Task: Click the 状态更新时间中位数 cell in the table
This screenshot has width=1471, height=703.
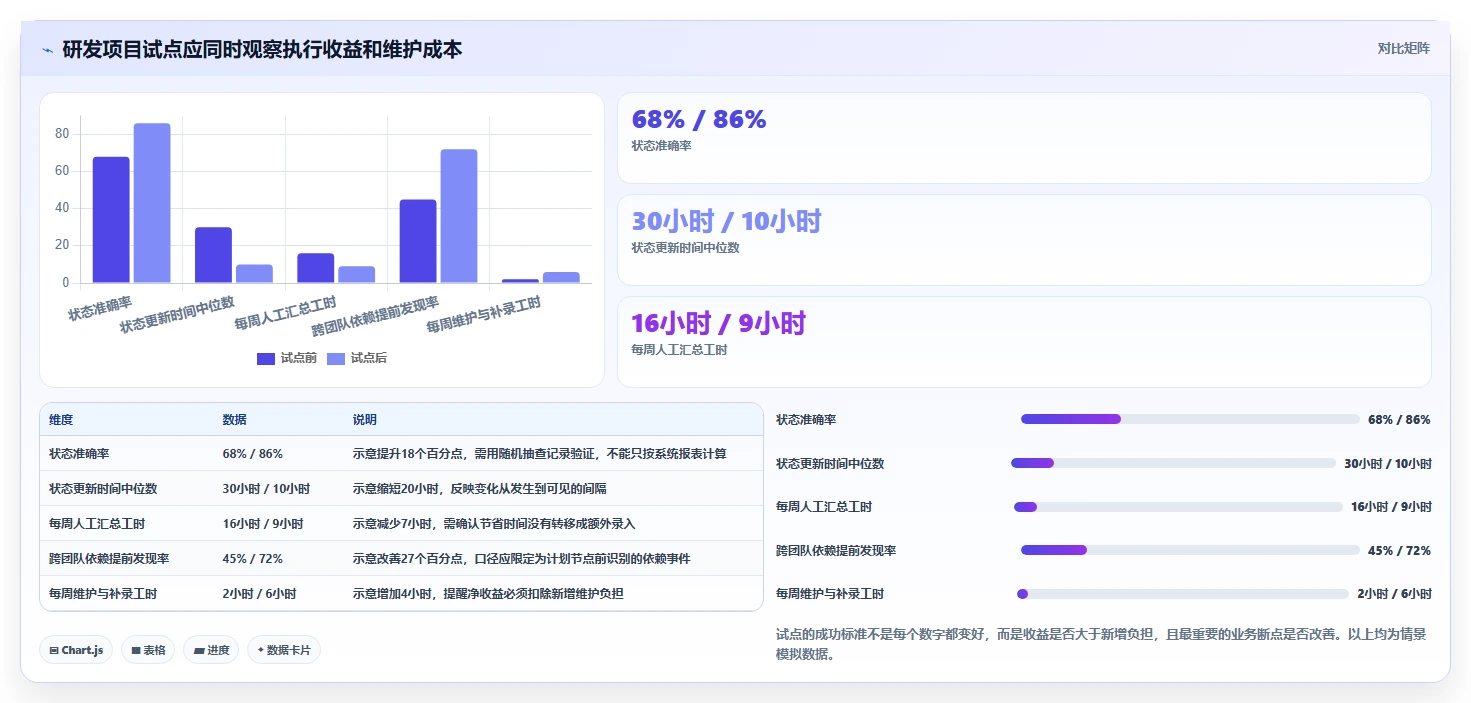Action: point(103,489)
